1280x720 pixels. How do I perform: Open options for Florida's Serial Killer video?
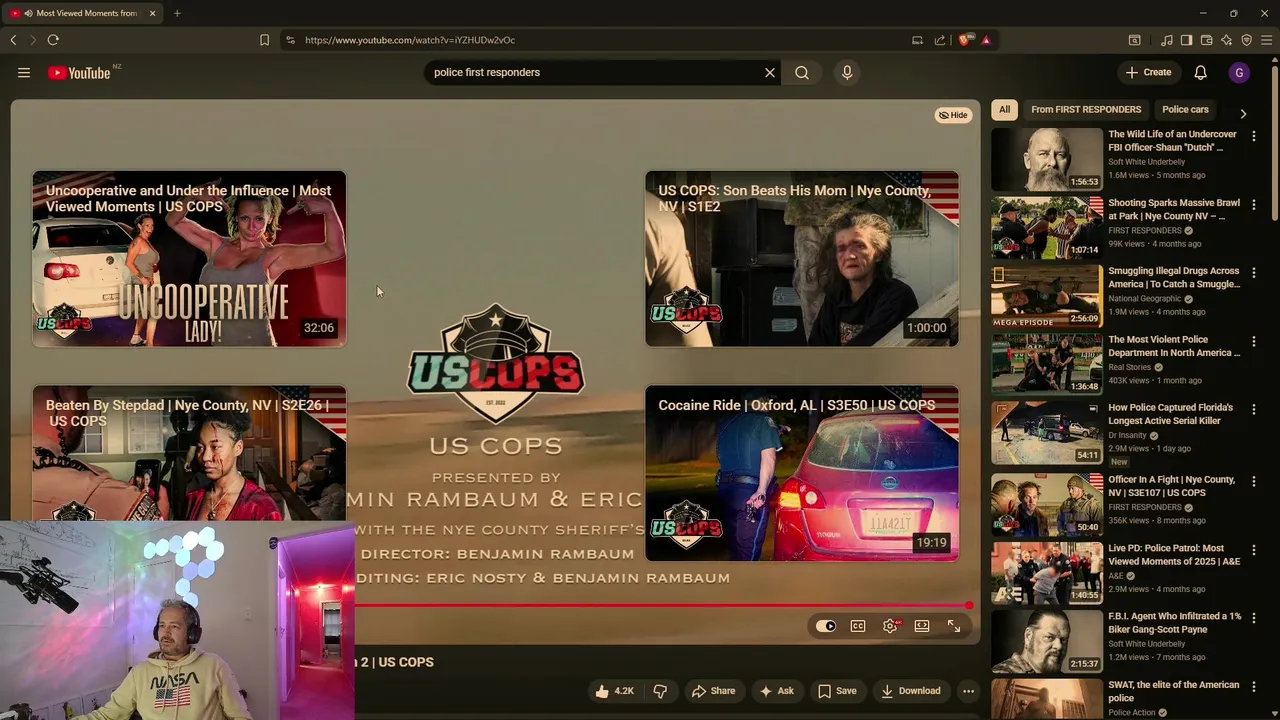click(x=1253, y=410)
